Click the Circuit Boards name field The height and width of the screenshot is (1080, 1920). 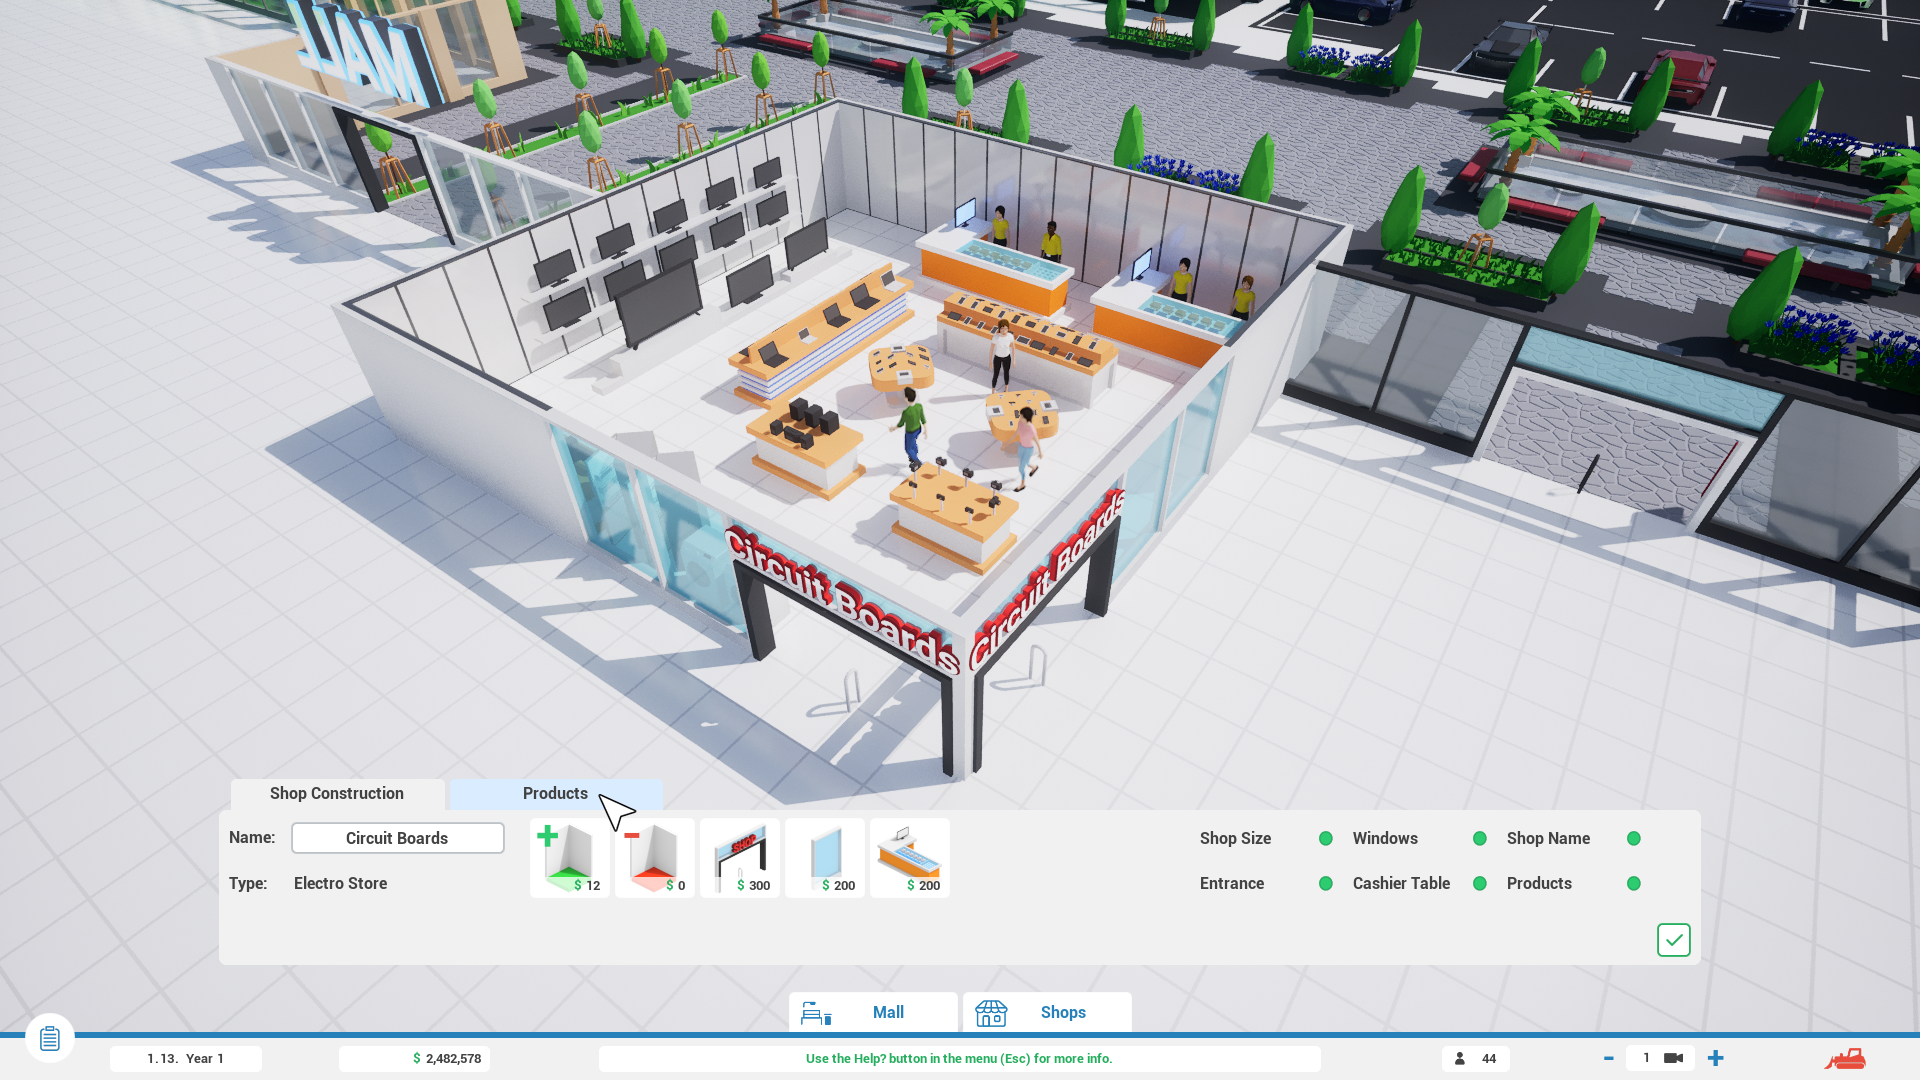pyautogui.click(x=397, y=838)
